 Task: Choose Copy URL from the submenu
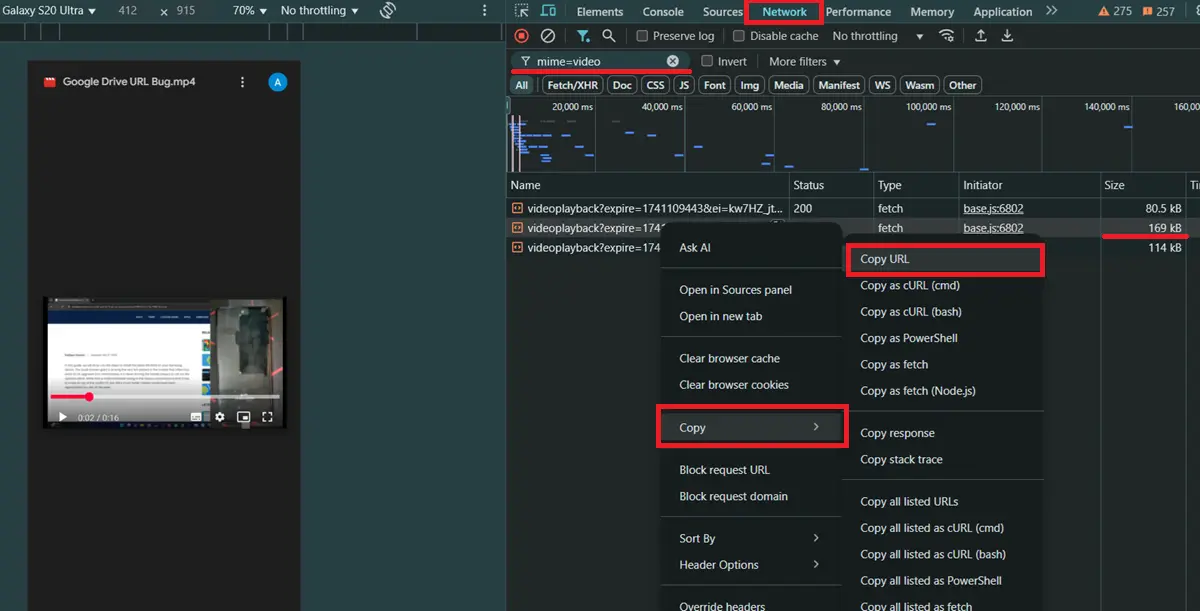(x=885, y=259)
